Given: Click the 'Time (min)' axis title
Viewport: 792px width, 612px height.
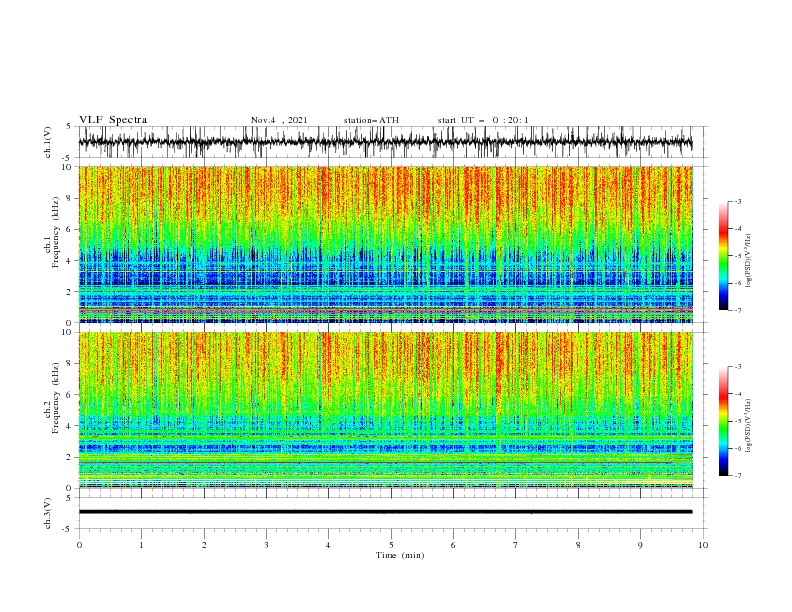Looking at the screenshot, I should [400, 555].
